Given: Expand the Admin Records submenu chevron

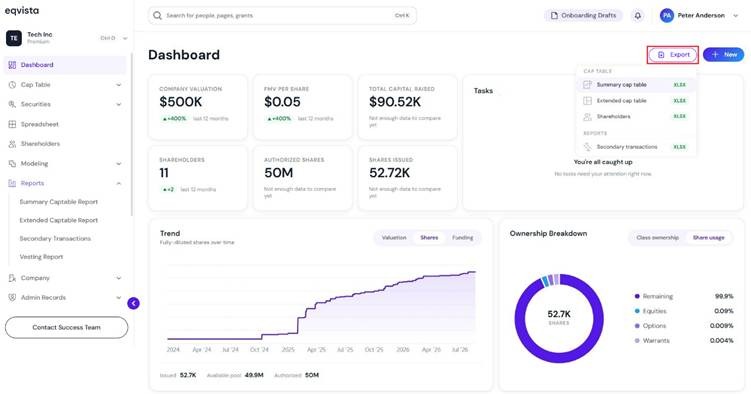Looking at the screenshot, I should [x=118, y=298].
